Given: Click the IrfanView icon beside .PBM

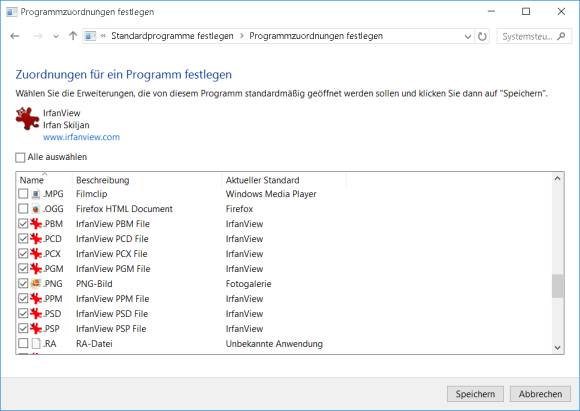Looking at the screenshot, I should click(x=36, y=224).
